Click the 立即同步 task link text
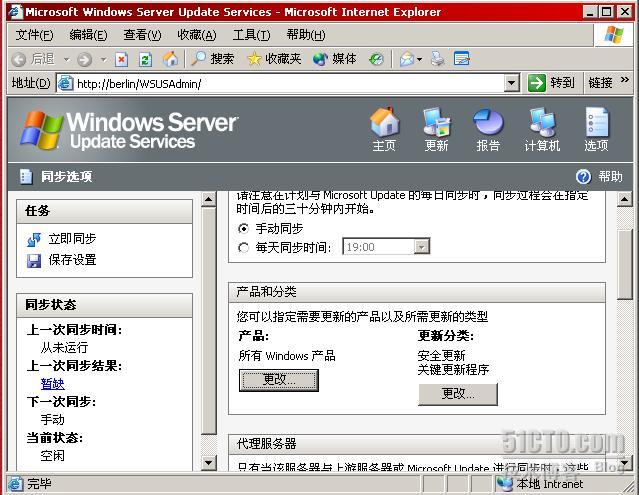Viewport: 639px width, 495px height. click(x=73, y=239)
